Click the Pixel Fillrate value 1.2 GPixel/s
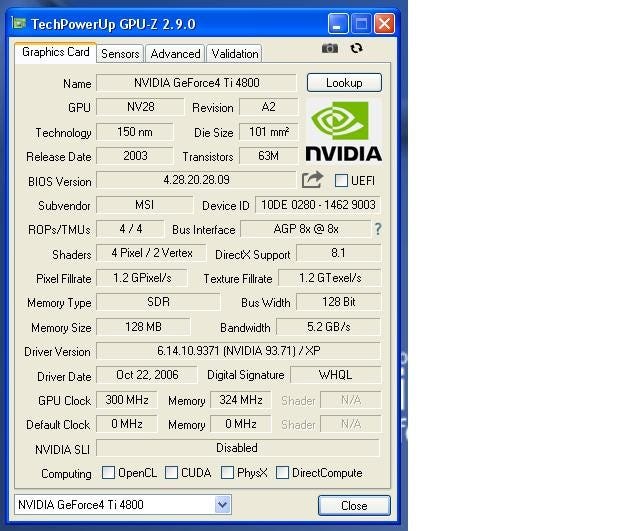640x531 pixels. coord(142,278)
